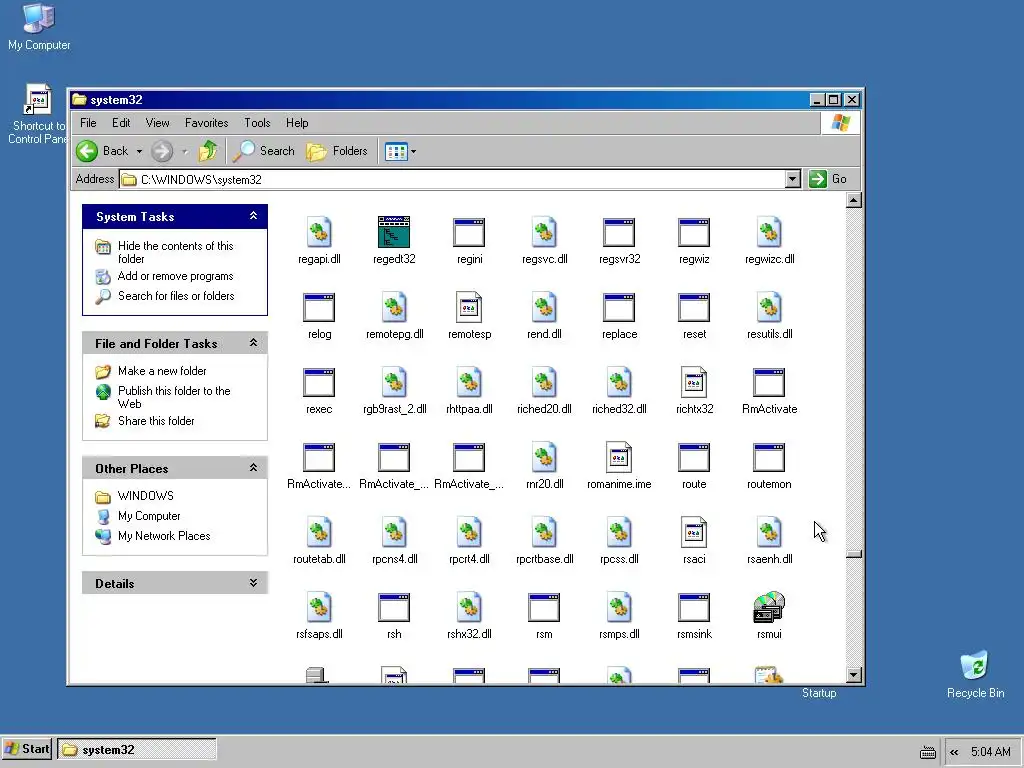
Task: Collapse the Other Places panel
Action: [x=253, y=468]
